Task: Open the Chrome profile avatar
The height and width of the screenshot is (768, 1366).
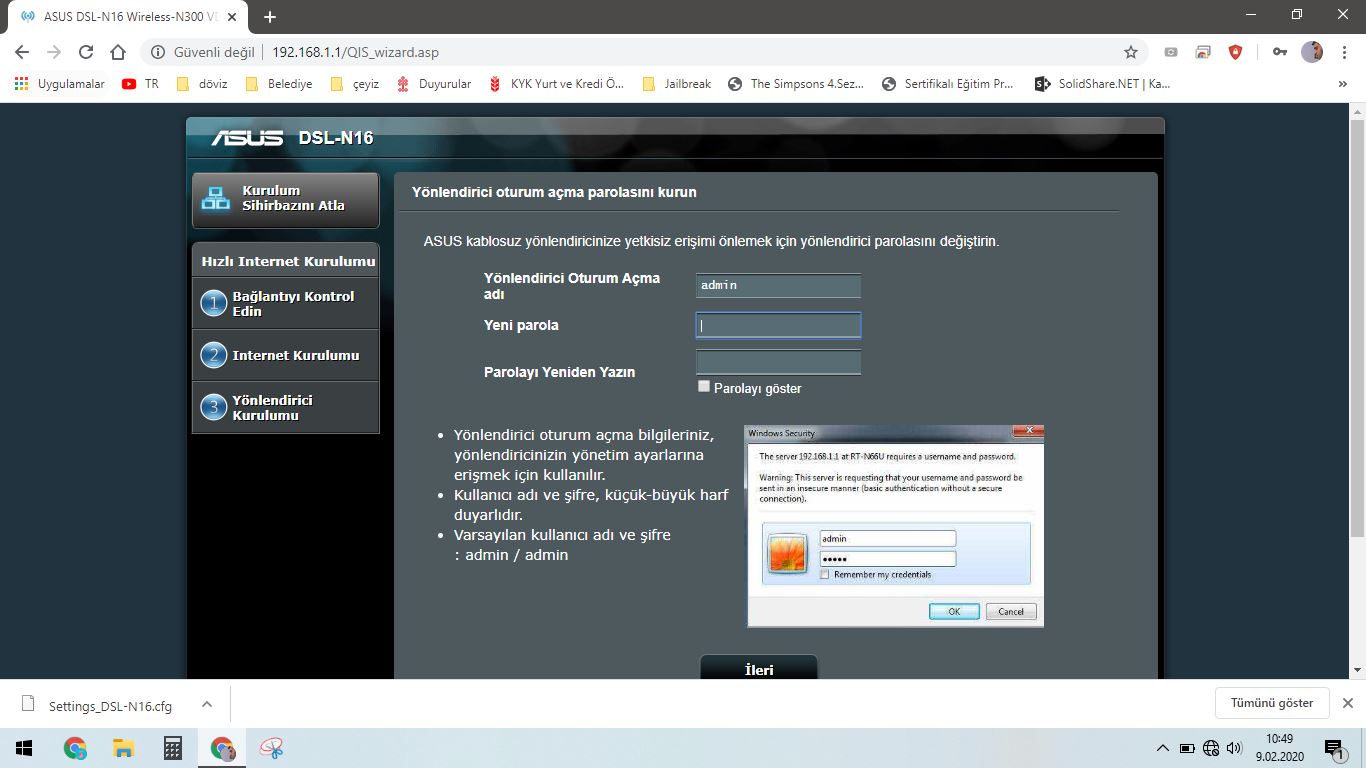Action: coord(1312,52)
